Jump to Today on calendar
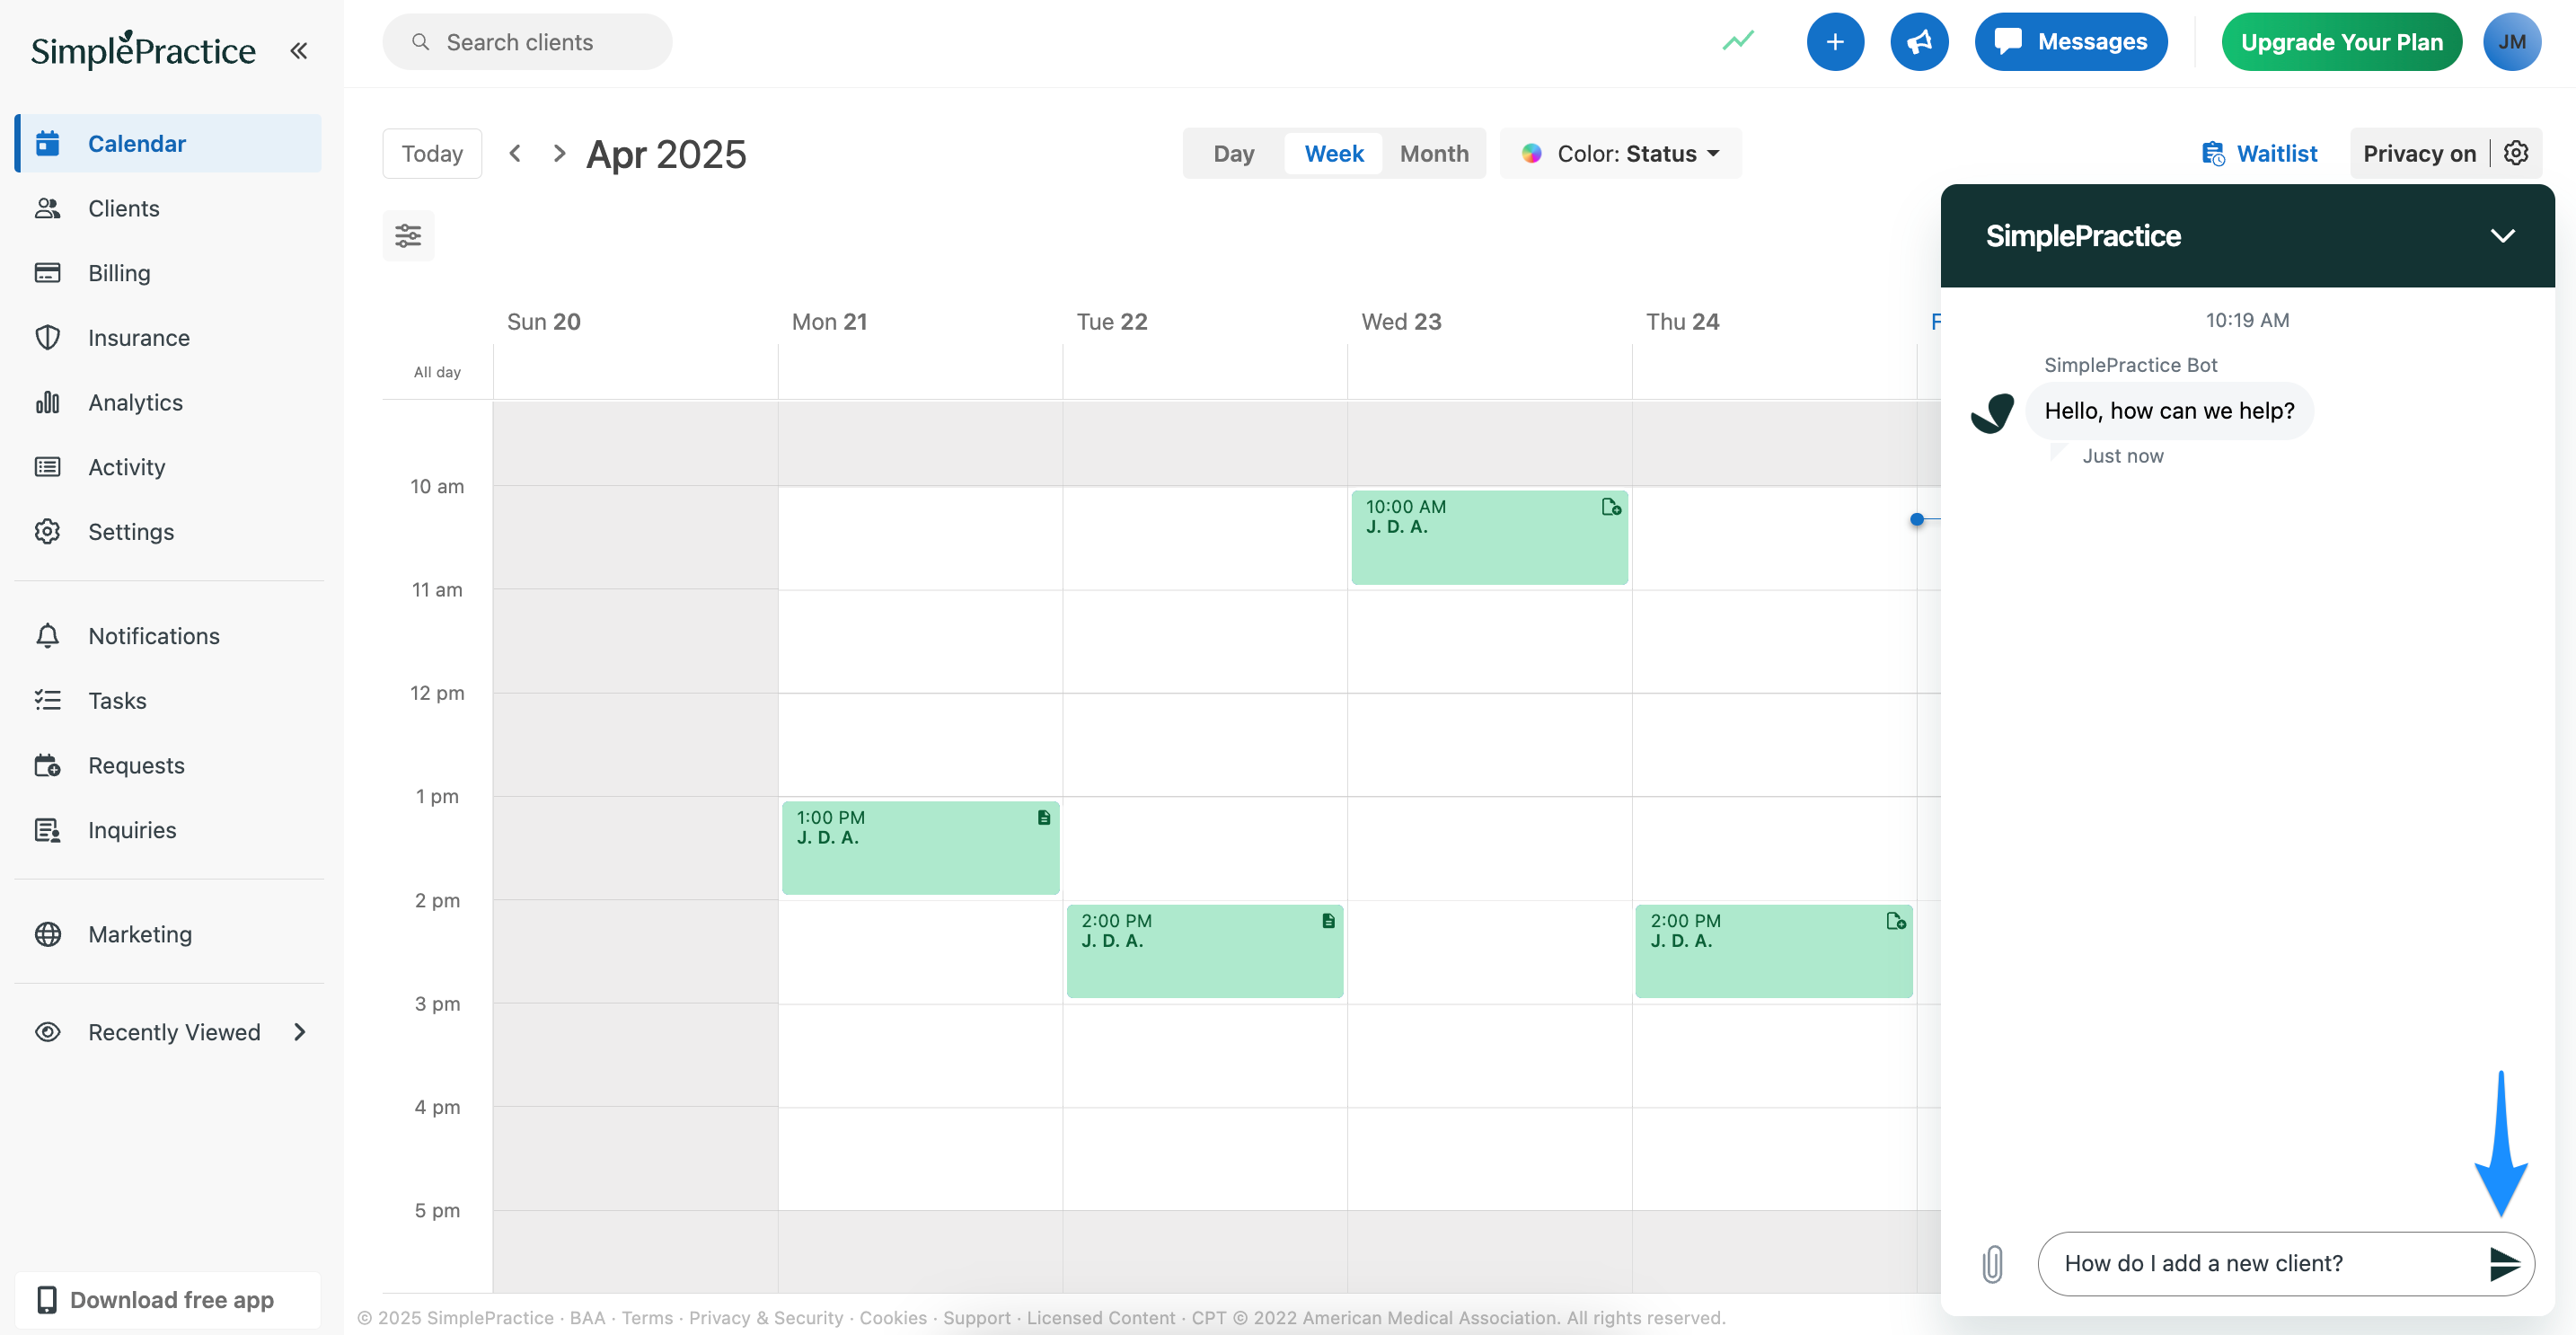Viewport: 2576px width, 1335px height. pos(432,154)
